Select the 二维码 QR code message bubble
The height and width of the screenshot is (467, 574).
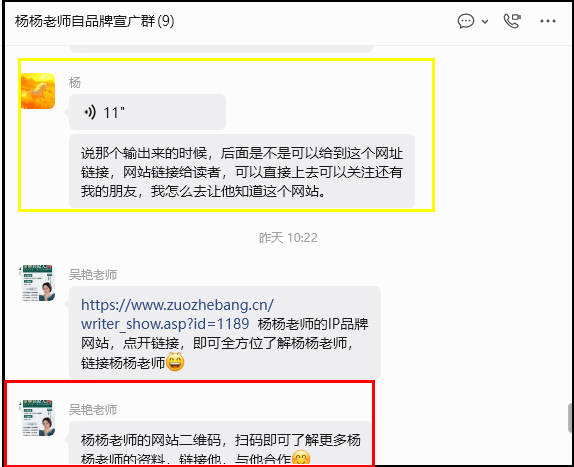(x=220, y=444)
